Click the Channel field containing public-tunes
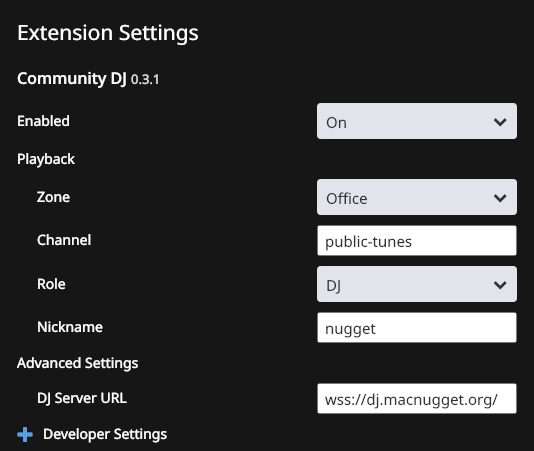Screen dimensions: 534x451 417,240
